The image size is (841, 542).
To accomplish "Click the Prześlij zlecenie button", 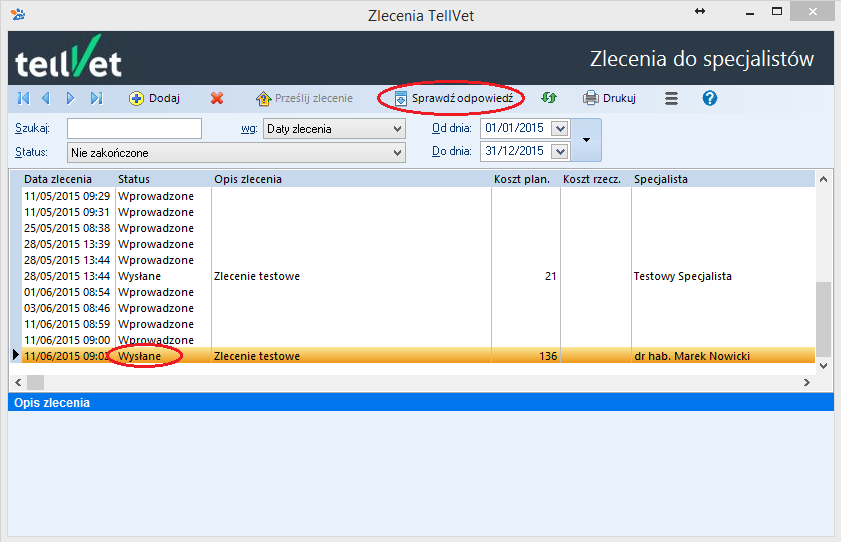I will 305,98.
